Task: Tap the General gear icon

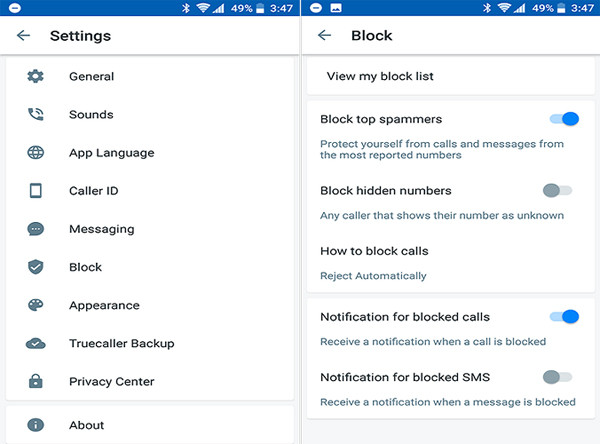Action: click(x=36, y=77)
